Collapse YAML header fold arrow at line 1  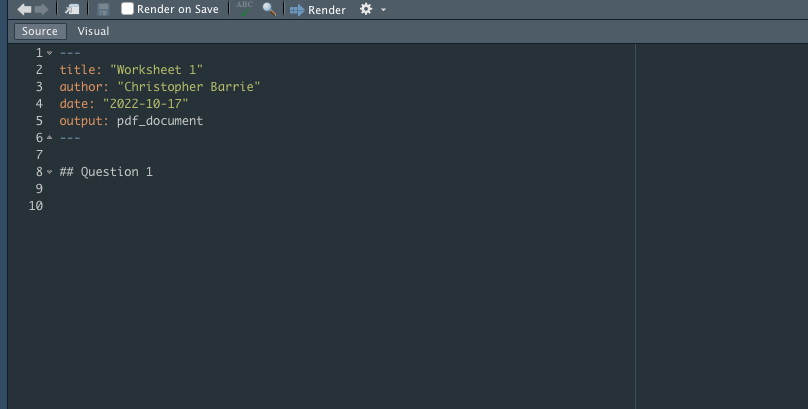[x=49, y=53]
